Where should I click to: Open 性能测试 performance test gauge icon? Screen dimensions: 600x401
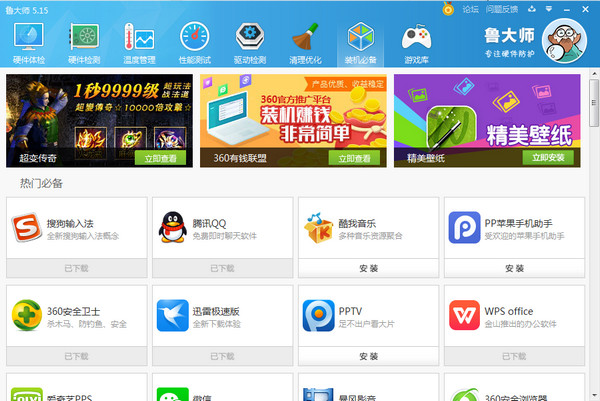click(194, 42)
